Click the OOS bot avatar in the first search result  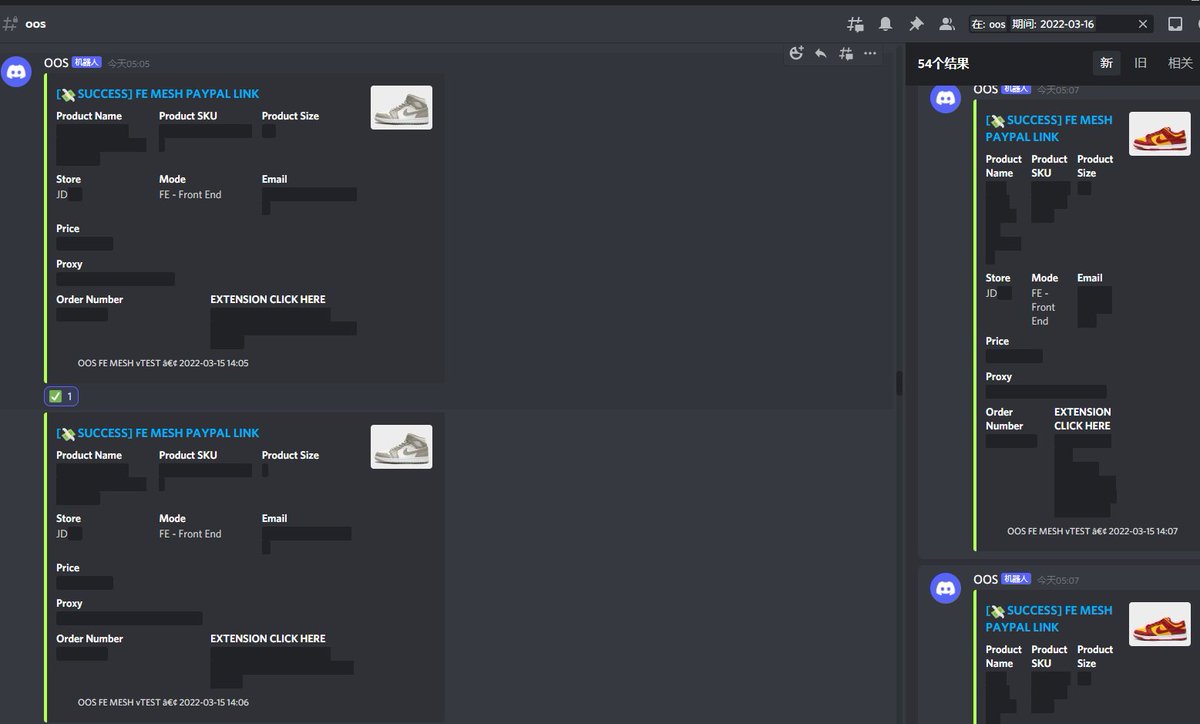pyautogui.click(x=946, y=99)
